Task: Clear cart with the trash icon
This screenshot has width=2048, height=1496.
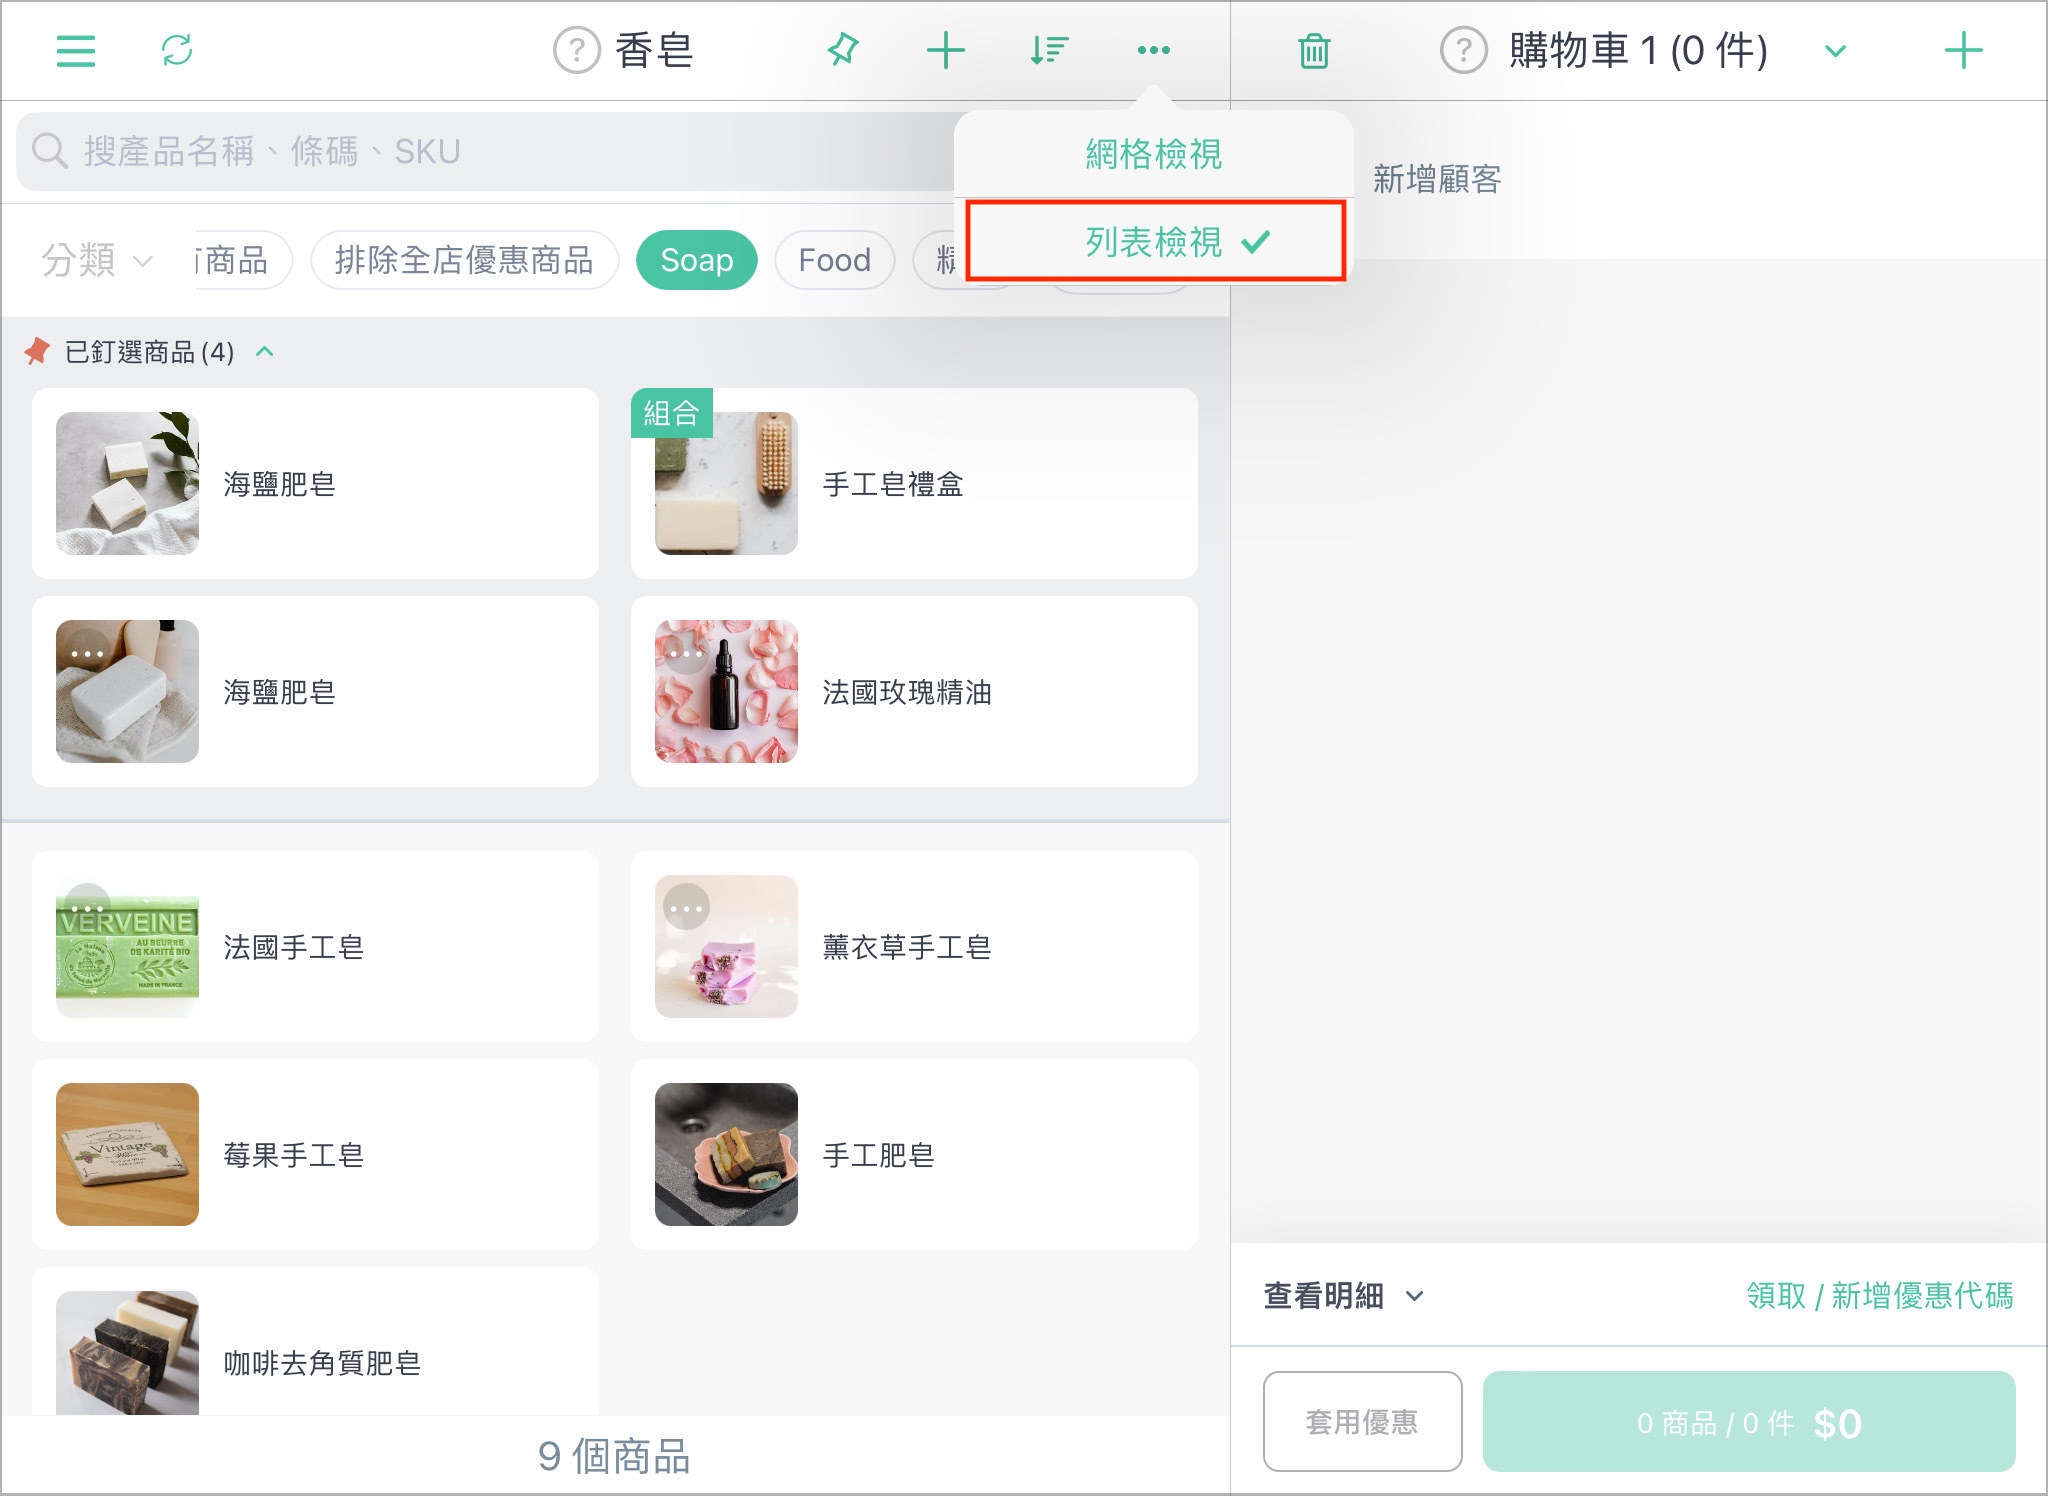Action: click(x=1314, y=51)
